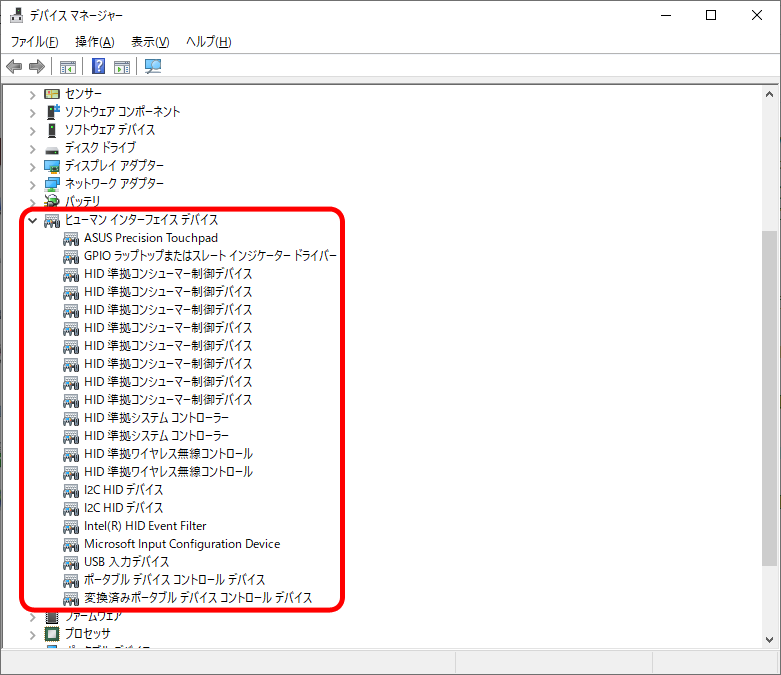Collapse the ヒューマン インターフェイス デバイス category
This screenshot has width=781, height=675.
(x=32, y=220)
